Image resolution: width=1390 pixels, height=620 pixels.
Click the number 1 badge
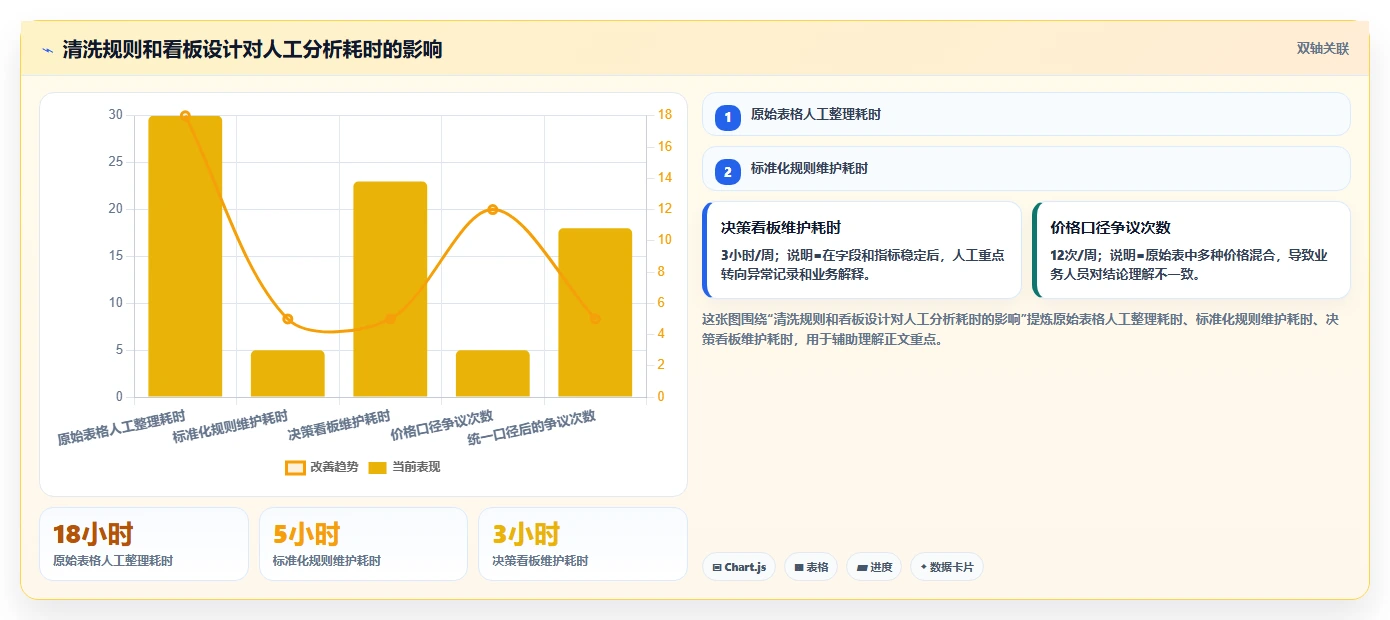[x=728, y=117]
